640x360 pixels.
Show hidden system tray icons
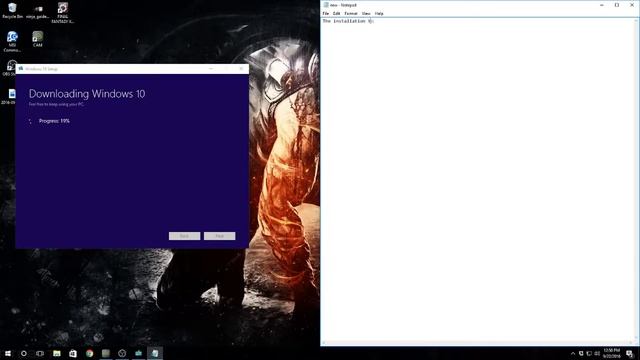[573, 353]
